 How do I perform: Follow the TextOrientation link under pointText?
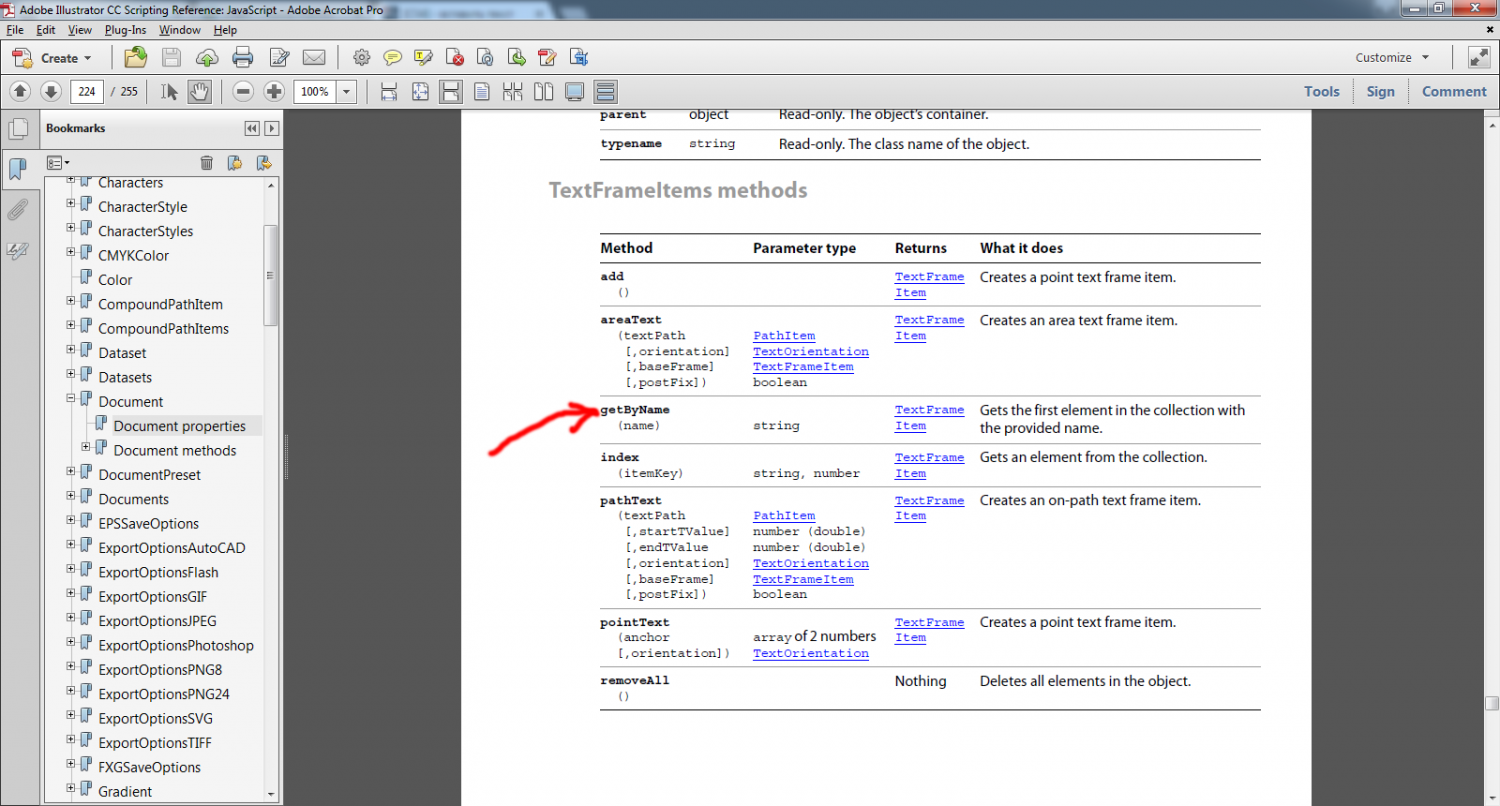811,653
